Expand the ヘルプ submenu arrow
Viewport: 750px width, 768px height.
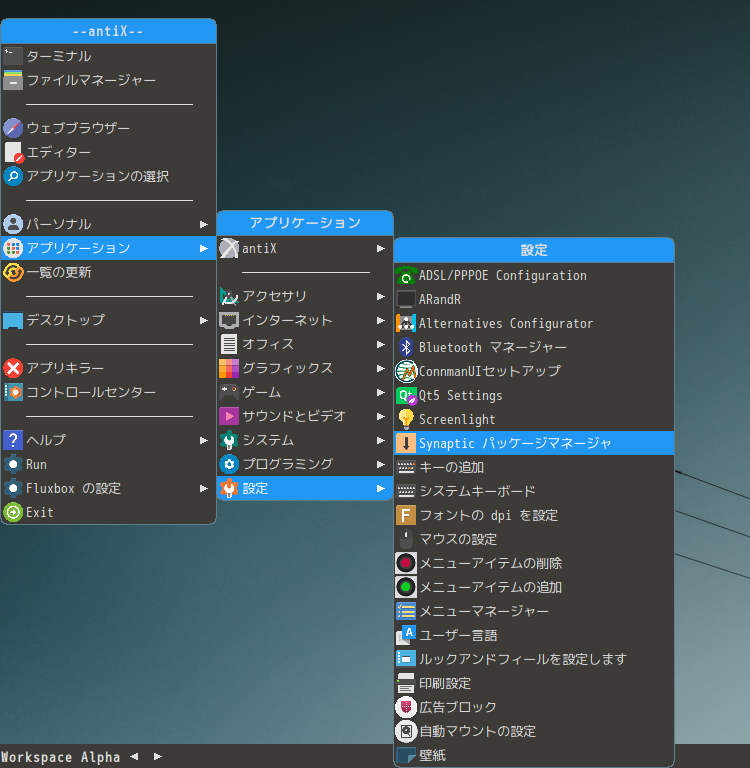tap(204, 440)
